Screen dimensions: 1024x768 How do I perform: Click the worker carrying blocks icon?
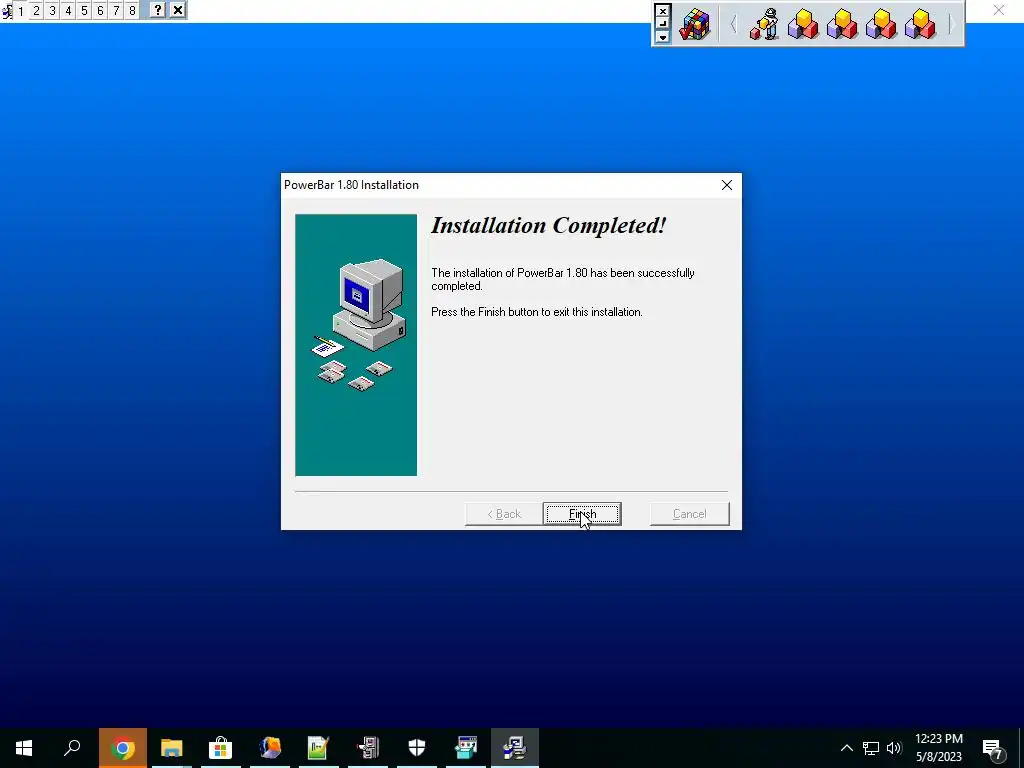pyautogui.click(x=765, y=24)
